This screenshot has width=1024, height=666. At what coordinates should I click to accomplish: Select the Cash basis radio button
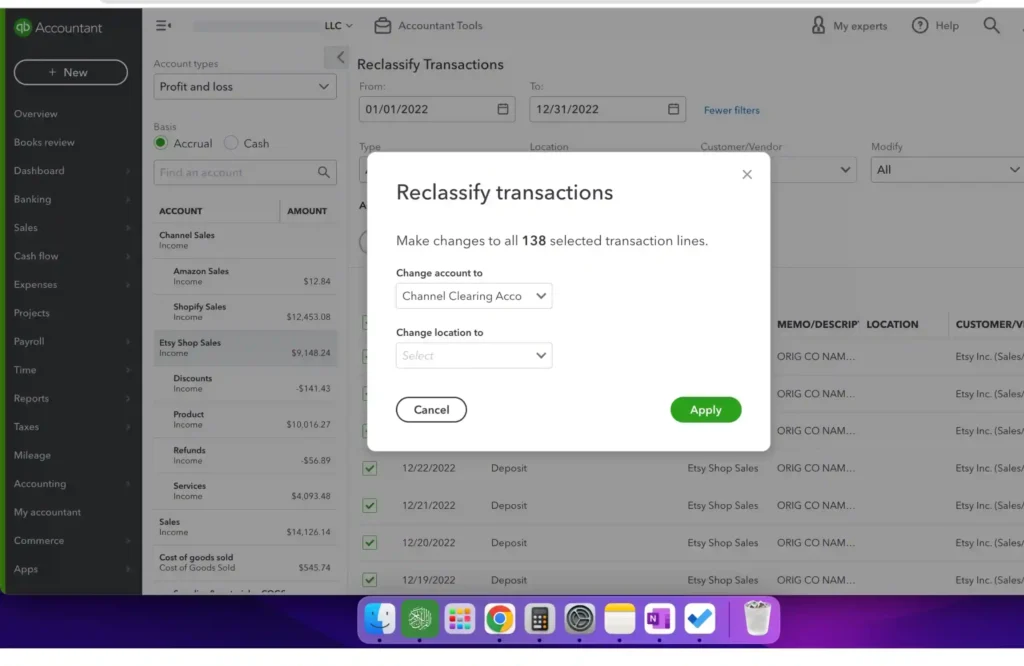pyautogui.click(x=231, y=143)
